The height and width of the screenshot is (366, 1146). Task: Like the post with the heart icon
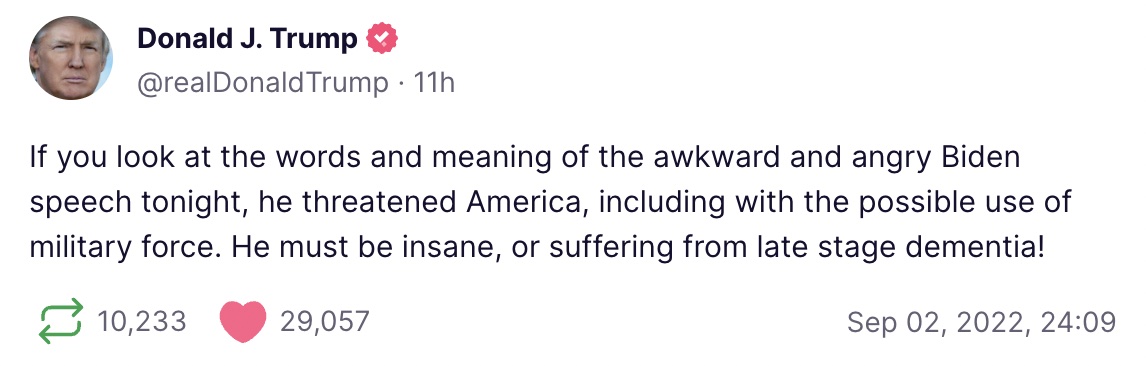243,322
